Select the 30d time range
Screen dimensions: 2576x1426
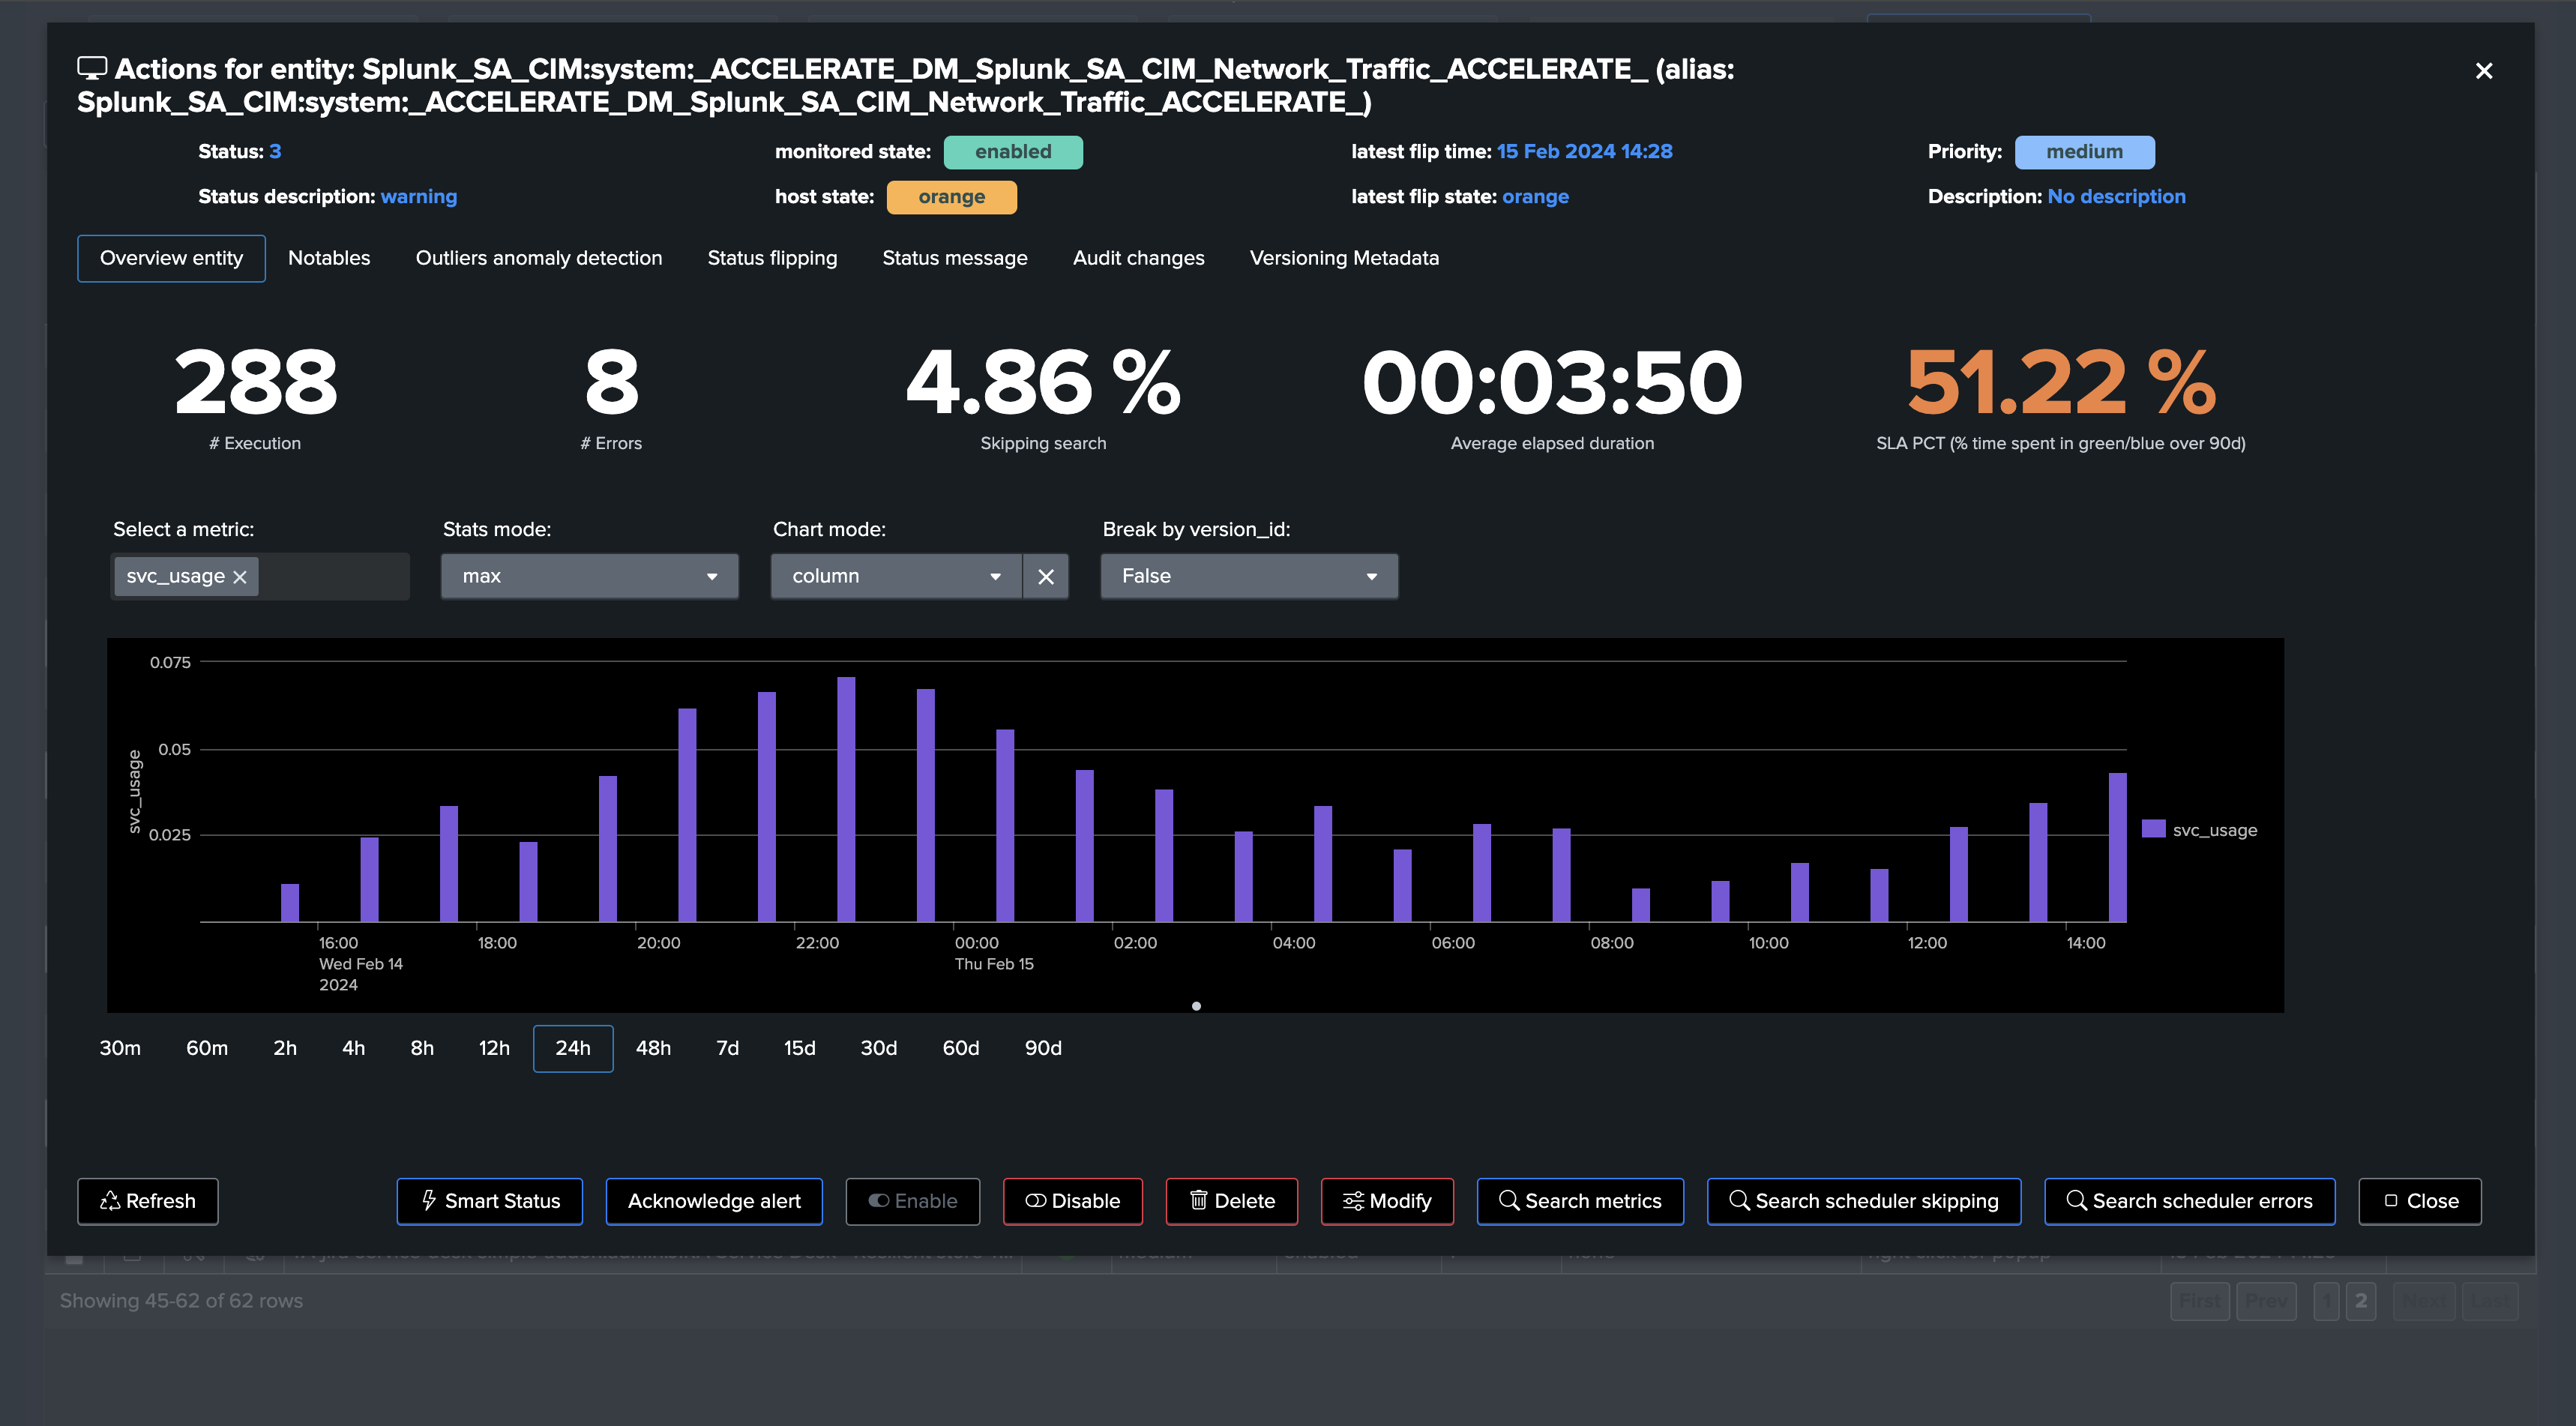point(879,1048)
